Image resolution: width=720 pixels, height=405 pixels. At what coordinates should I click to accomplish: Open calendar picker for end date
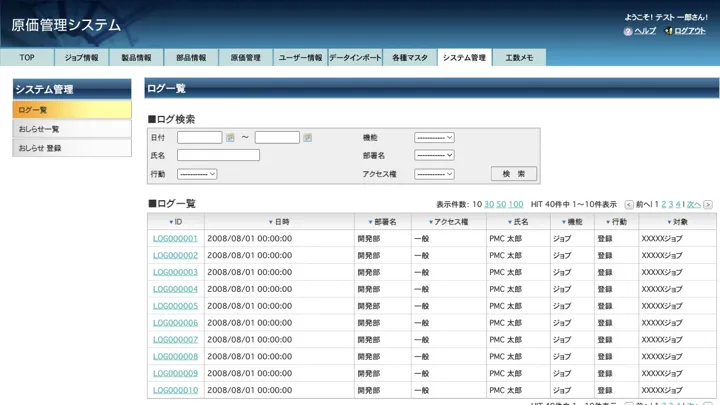308,138
